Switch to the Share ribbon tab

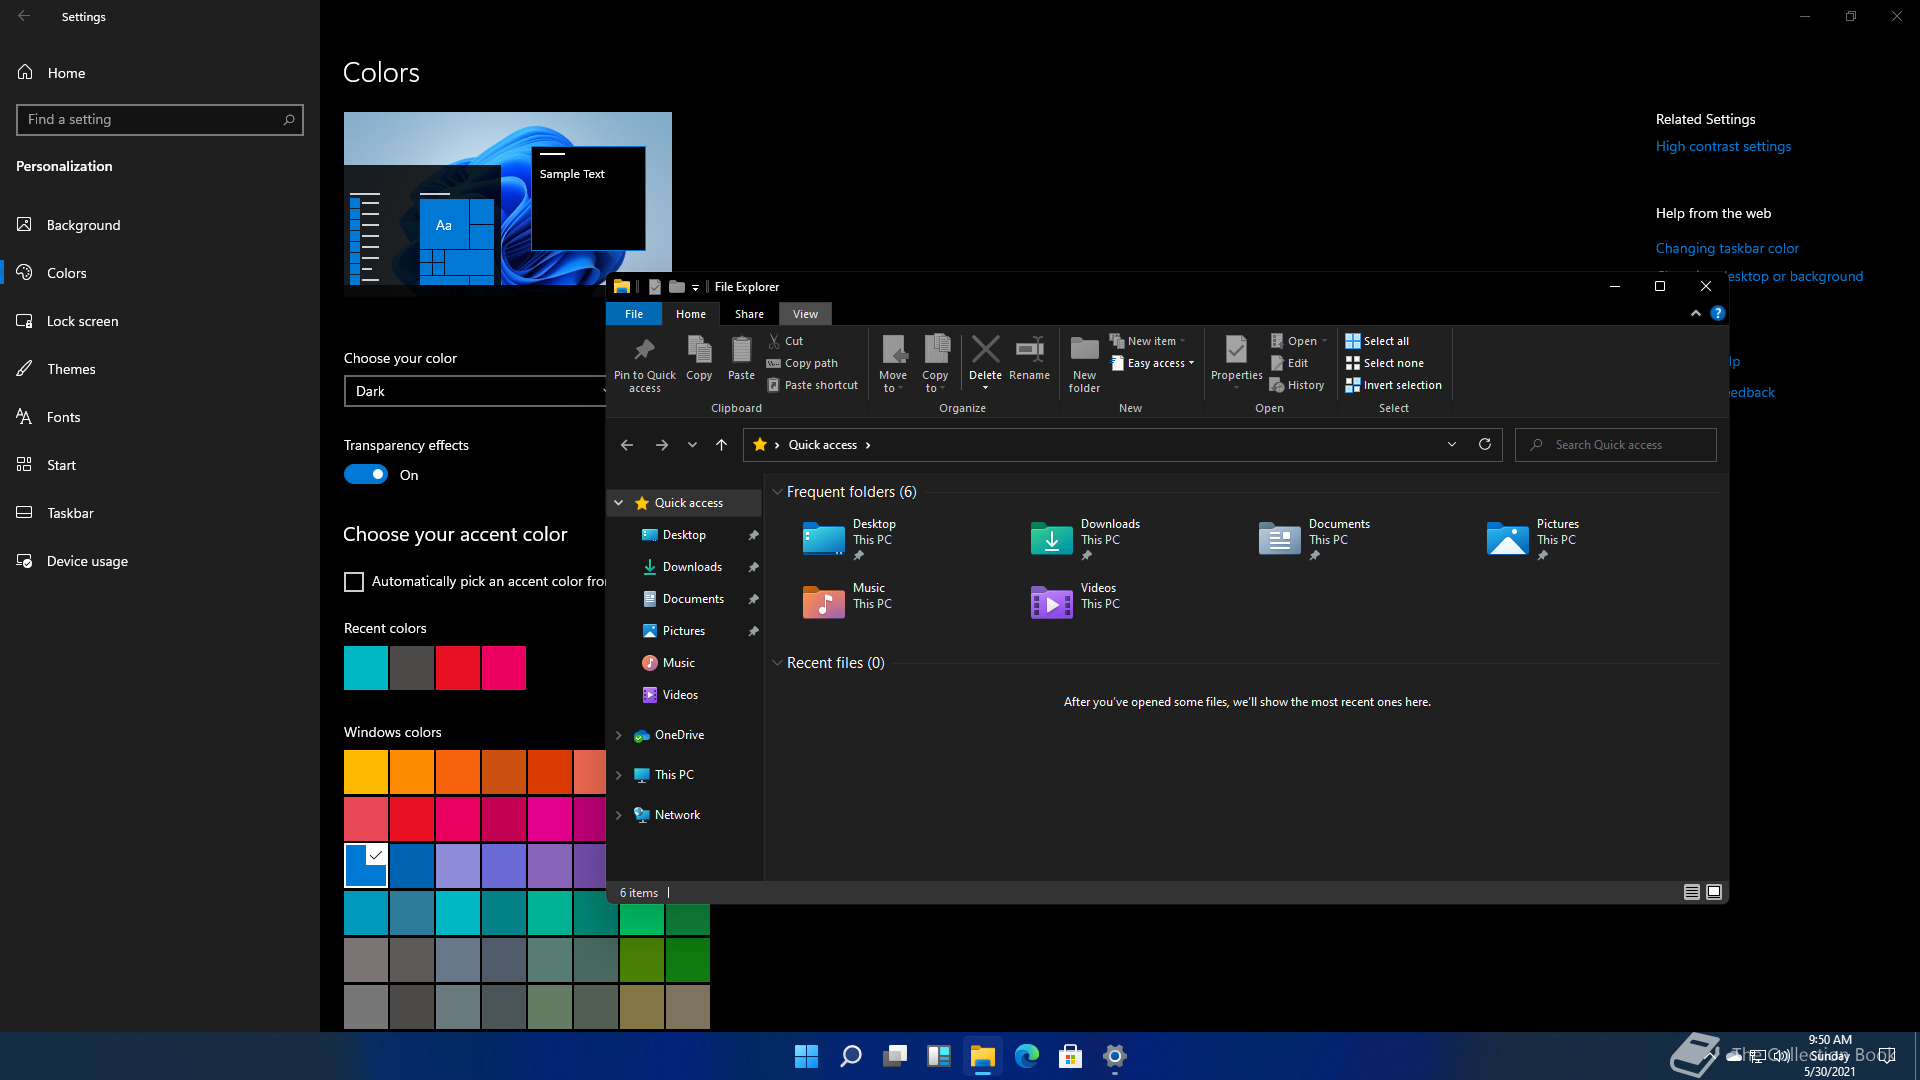(x=749, y=314)
